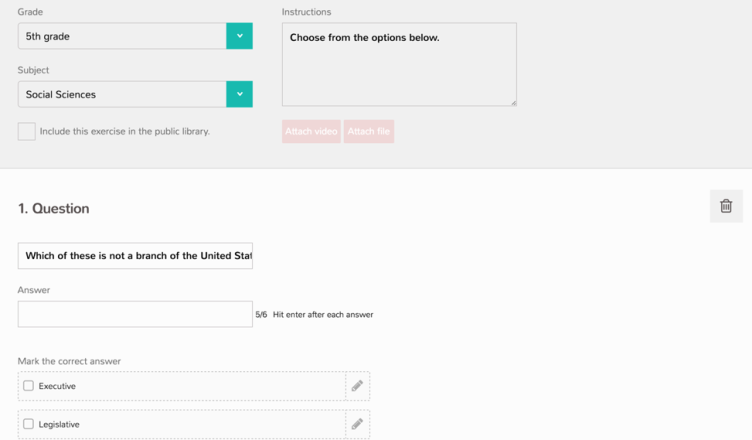Screen dimensions: 752x440
Task: Click the public library checkbox label text
Action: pos(125,131)
